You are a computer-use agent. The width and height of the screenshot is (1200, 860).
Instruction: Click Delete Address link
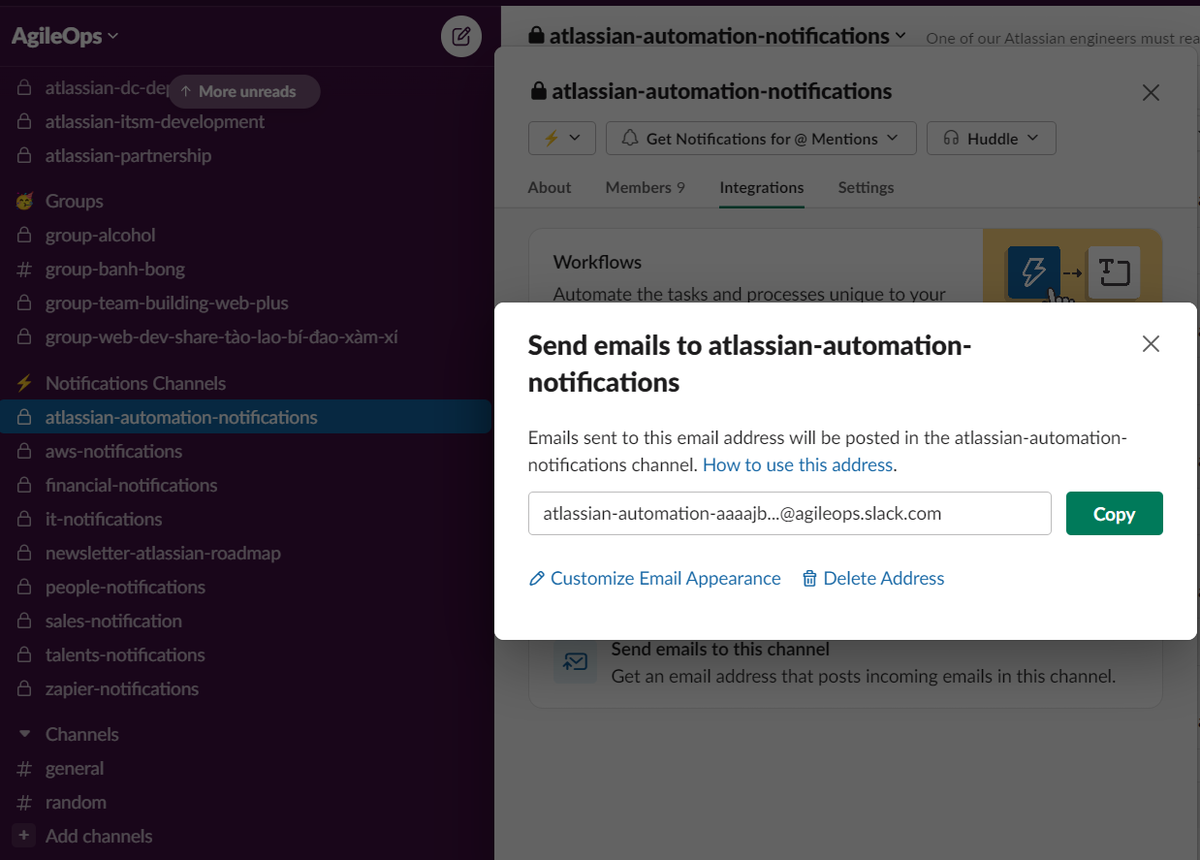tap(873, 578)
